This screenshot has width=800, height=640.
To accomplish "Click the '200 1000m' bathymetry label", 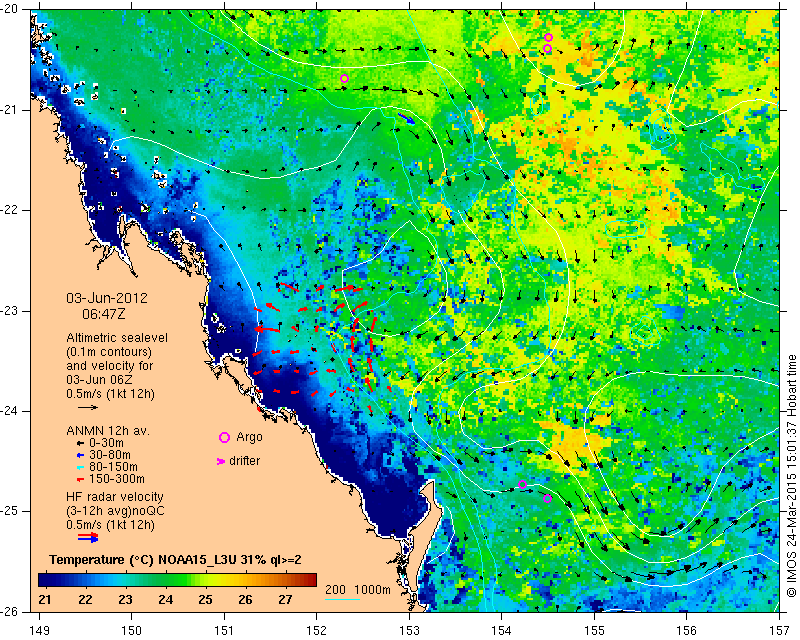I will 358,590.
